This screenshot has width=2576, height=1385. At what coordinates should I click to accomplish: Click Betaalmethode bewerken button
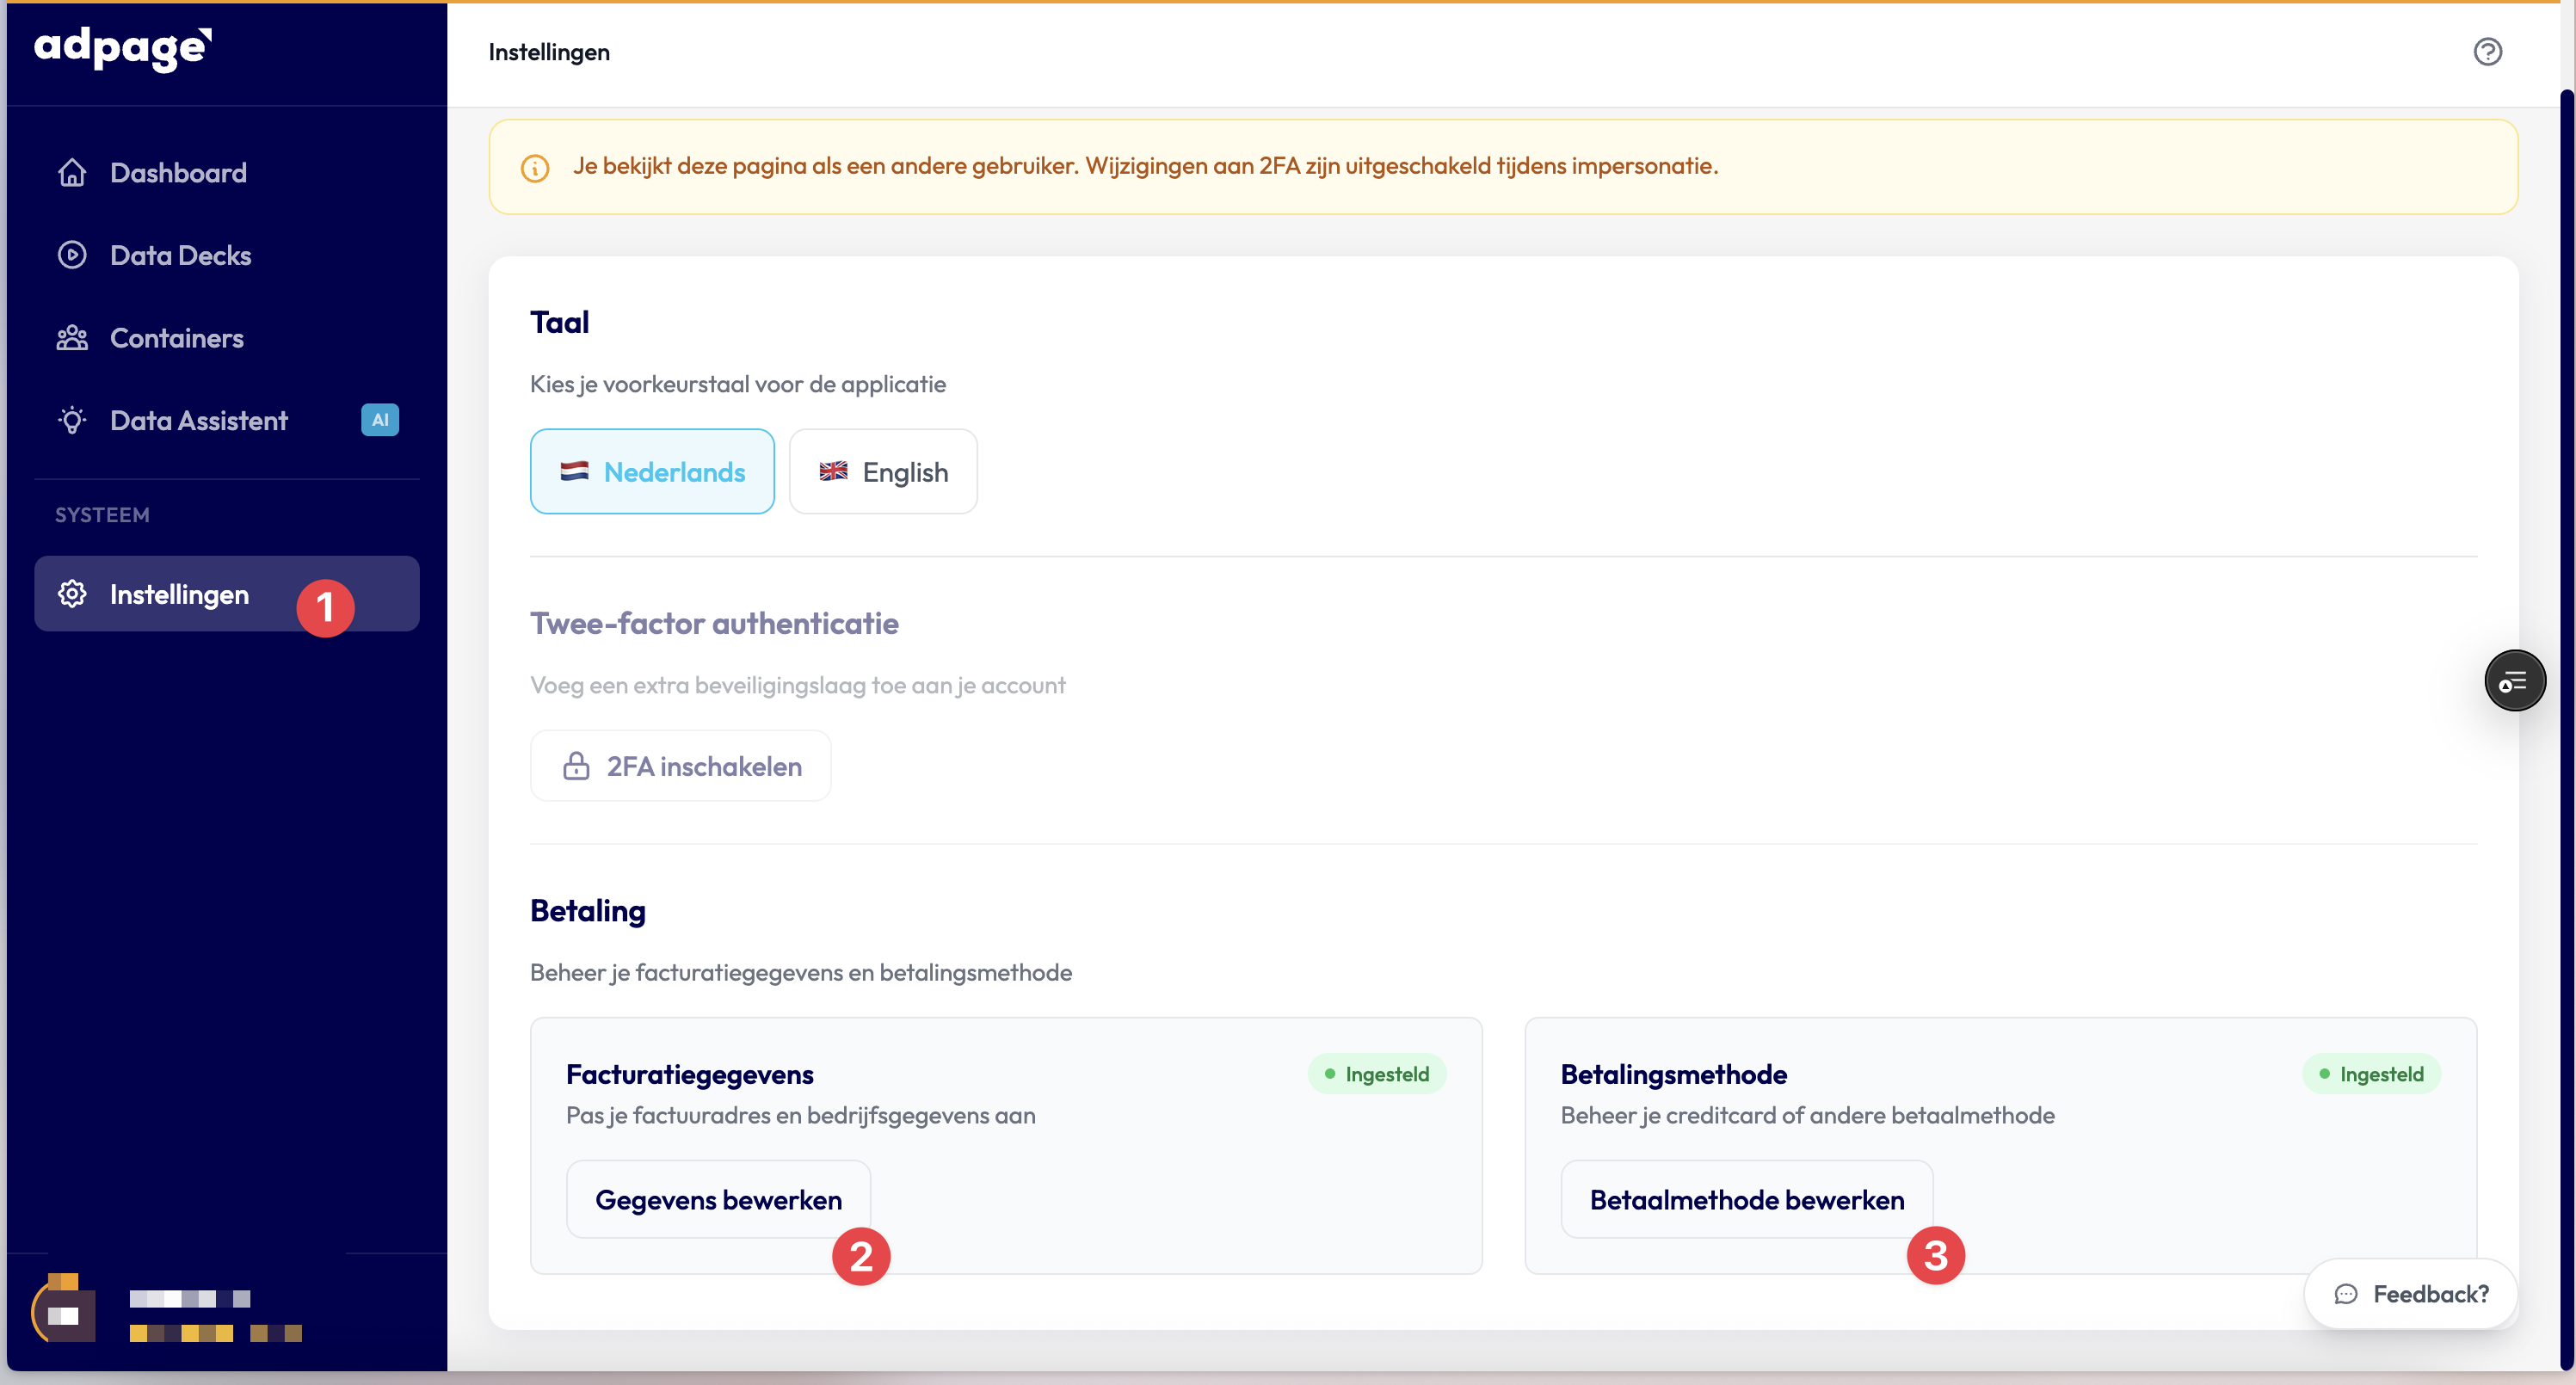(1746, 1199)
